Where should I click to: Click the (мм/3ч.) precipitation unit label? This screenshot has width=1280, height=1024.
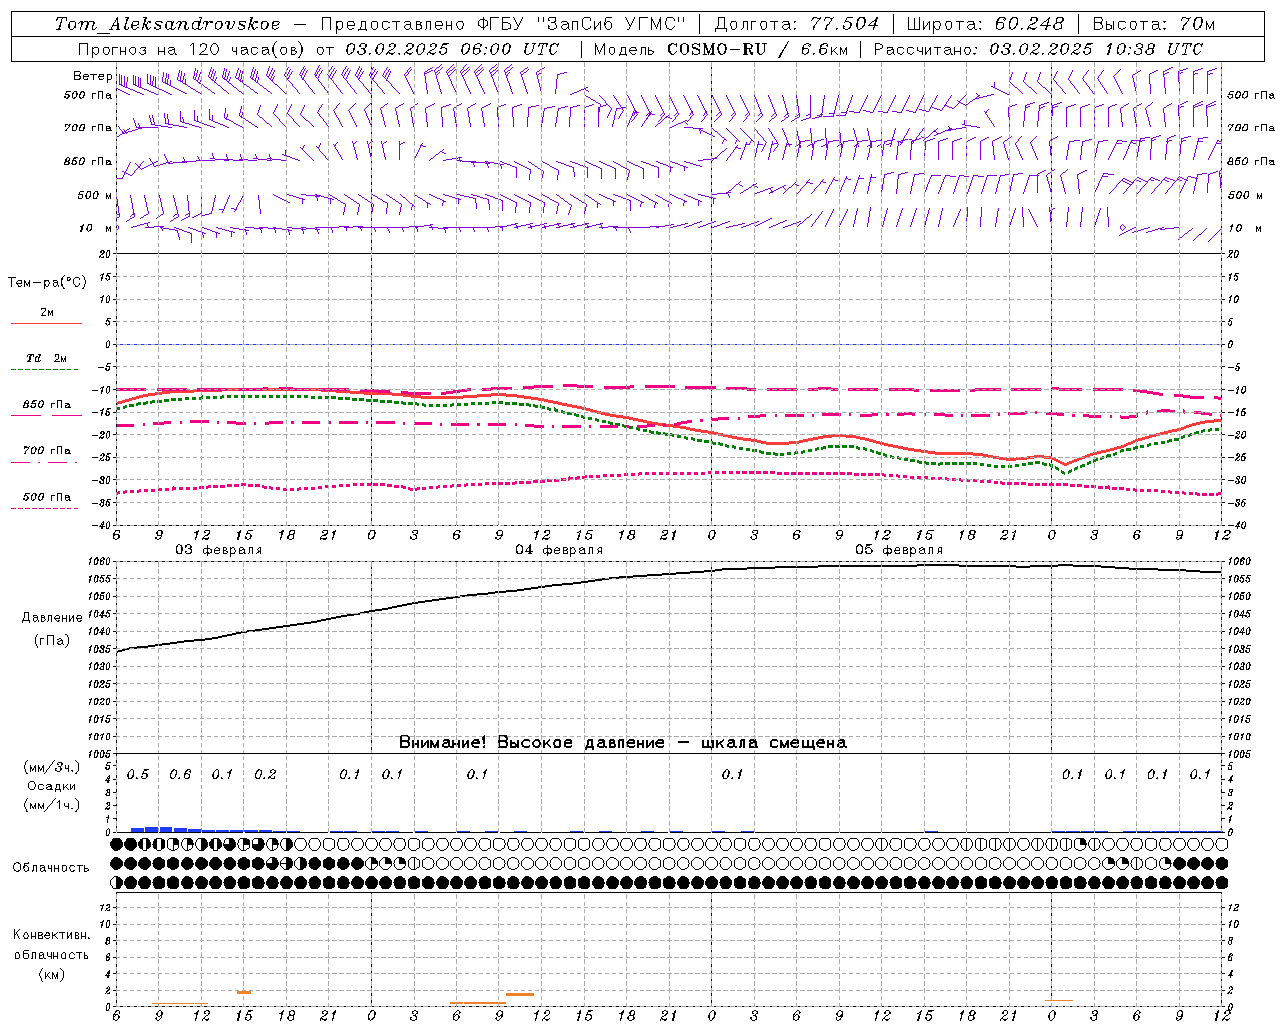(51, 767)
